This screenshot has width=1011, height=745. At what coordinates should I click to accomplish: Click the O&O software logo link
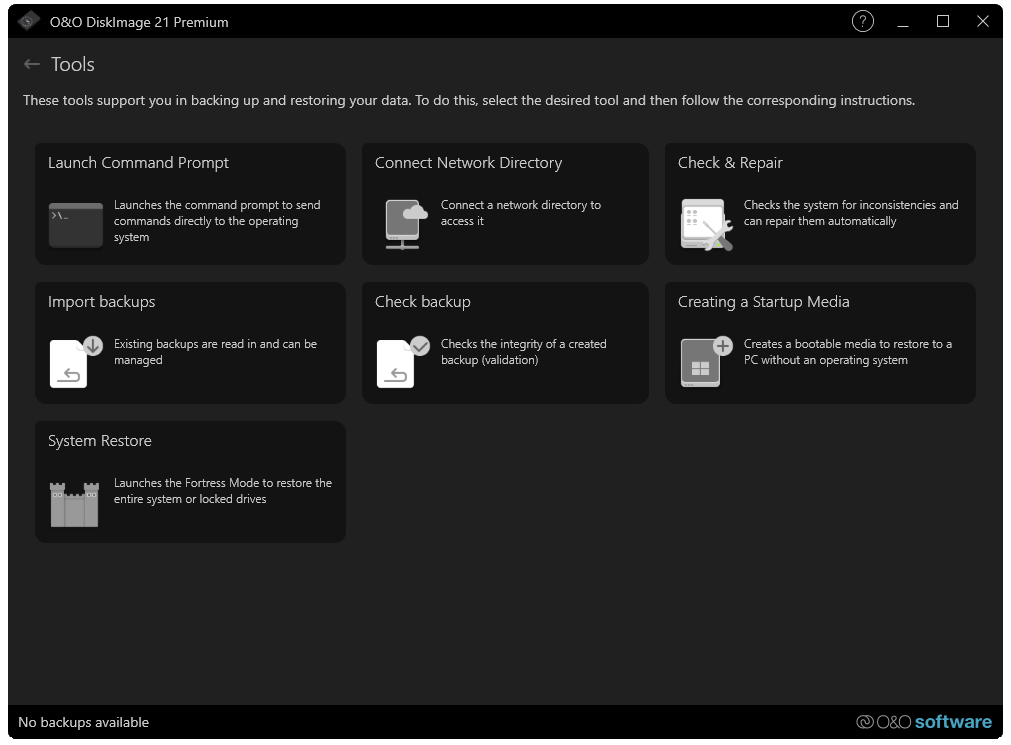(924, 722)
